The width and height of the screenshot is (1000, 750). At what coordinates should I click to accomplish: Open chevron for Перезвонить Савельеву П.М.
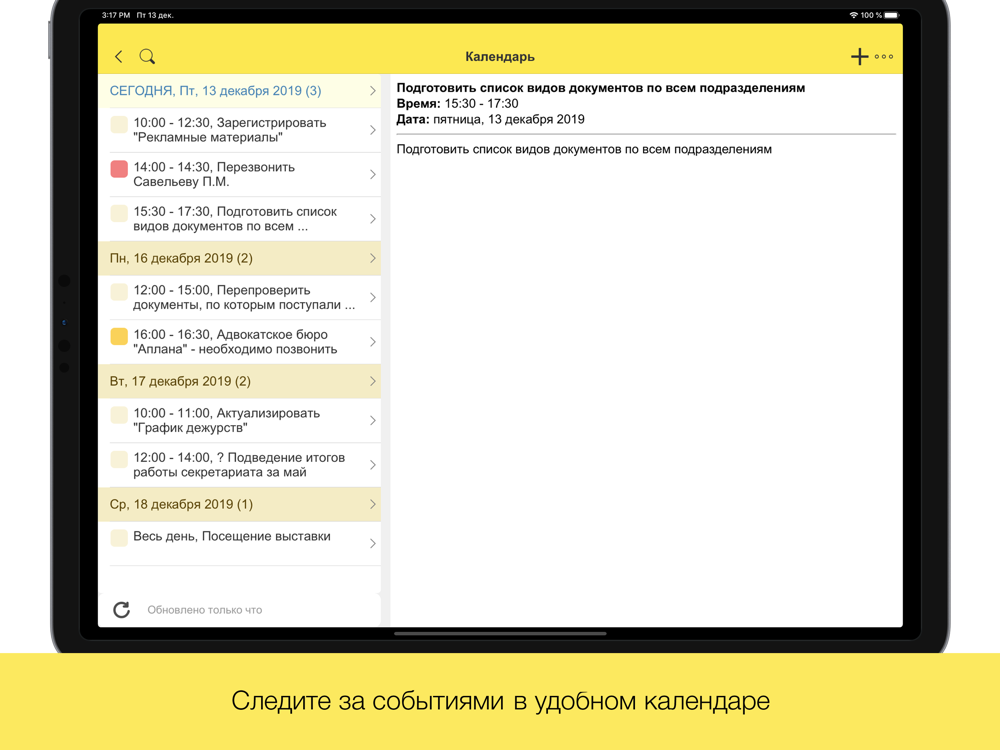[372, 174]
